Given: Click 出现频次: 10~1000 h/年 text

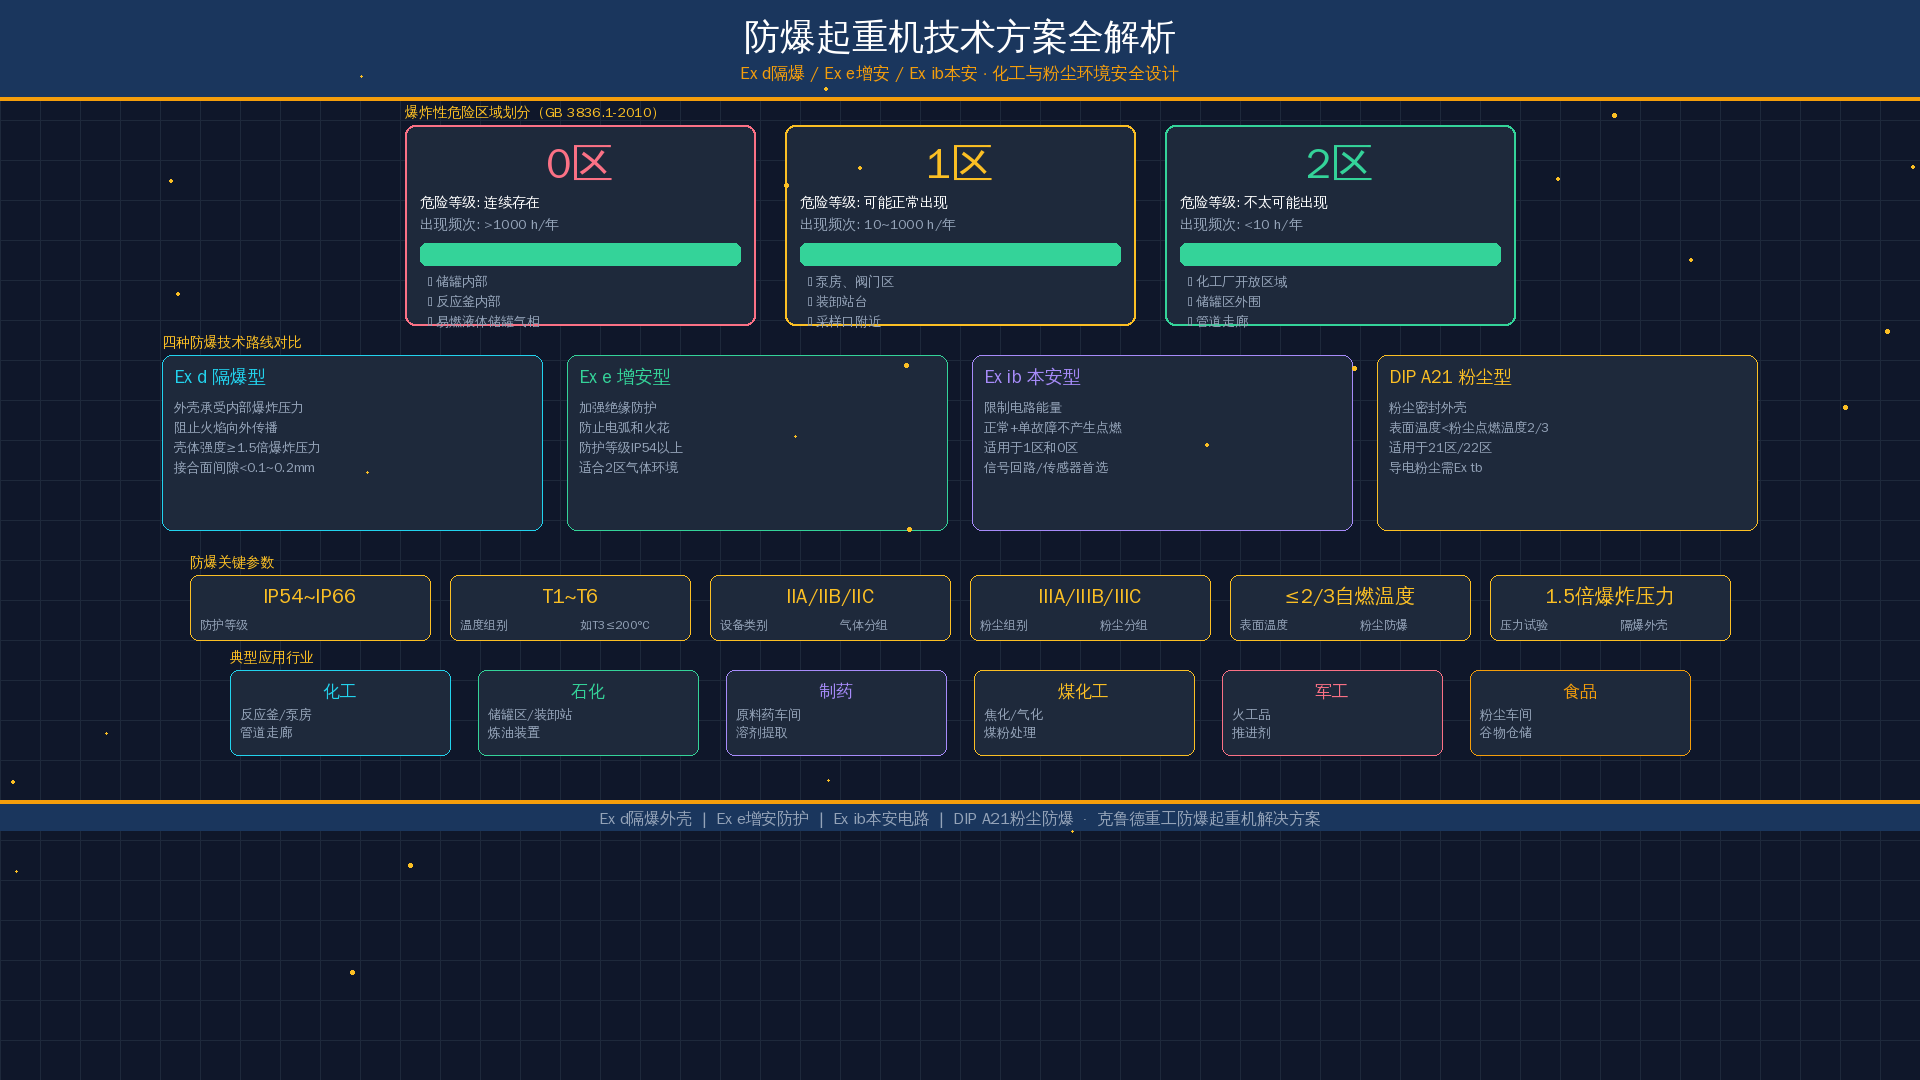Looking at the screenshot, I should pyautogui.click(x=878, y=225).
